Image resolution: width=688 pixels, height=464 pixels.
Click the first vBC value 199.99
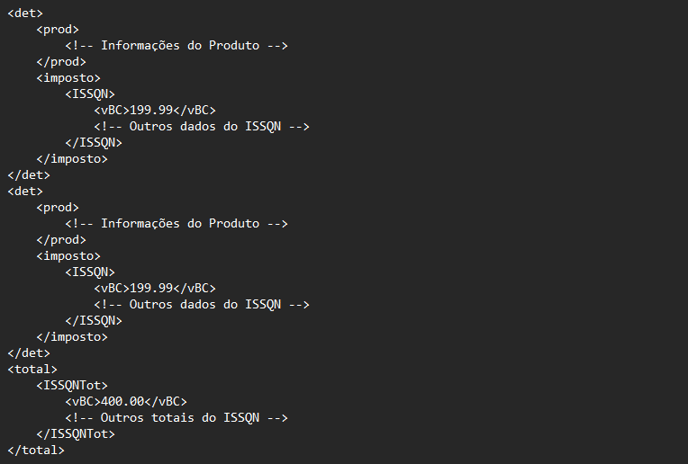point(151,110)
